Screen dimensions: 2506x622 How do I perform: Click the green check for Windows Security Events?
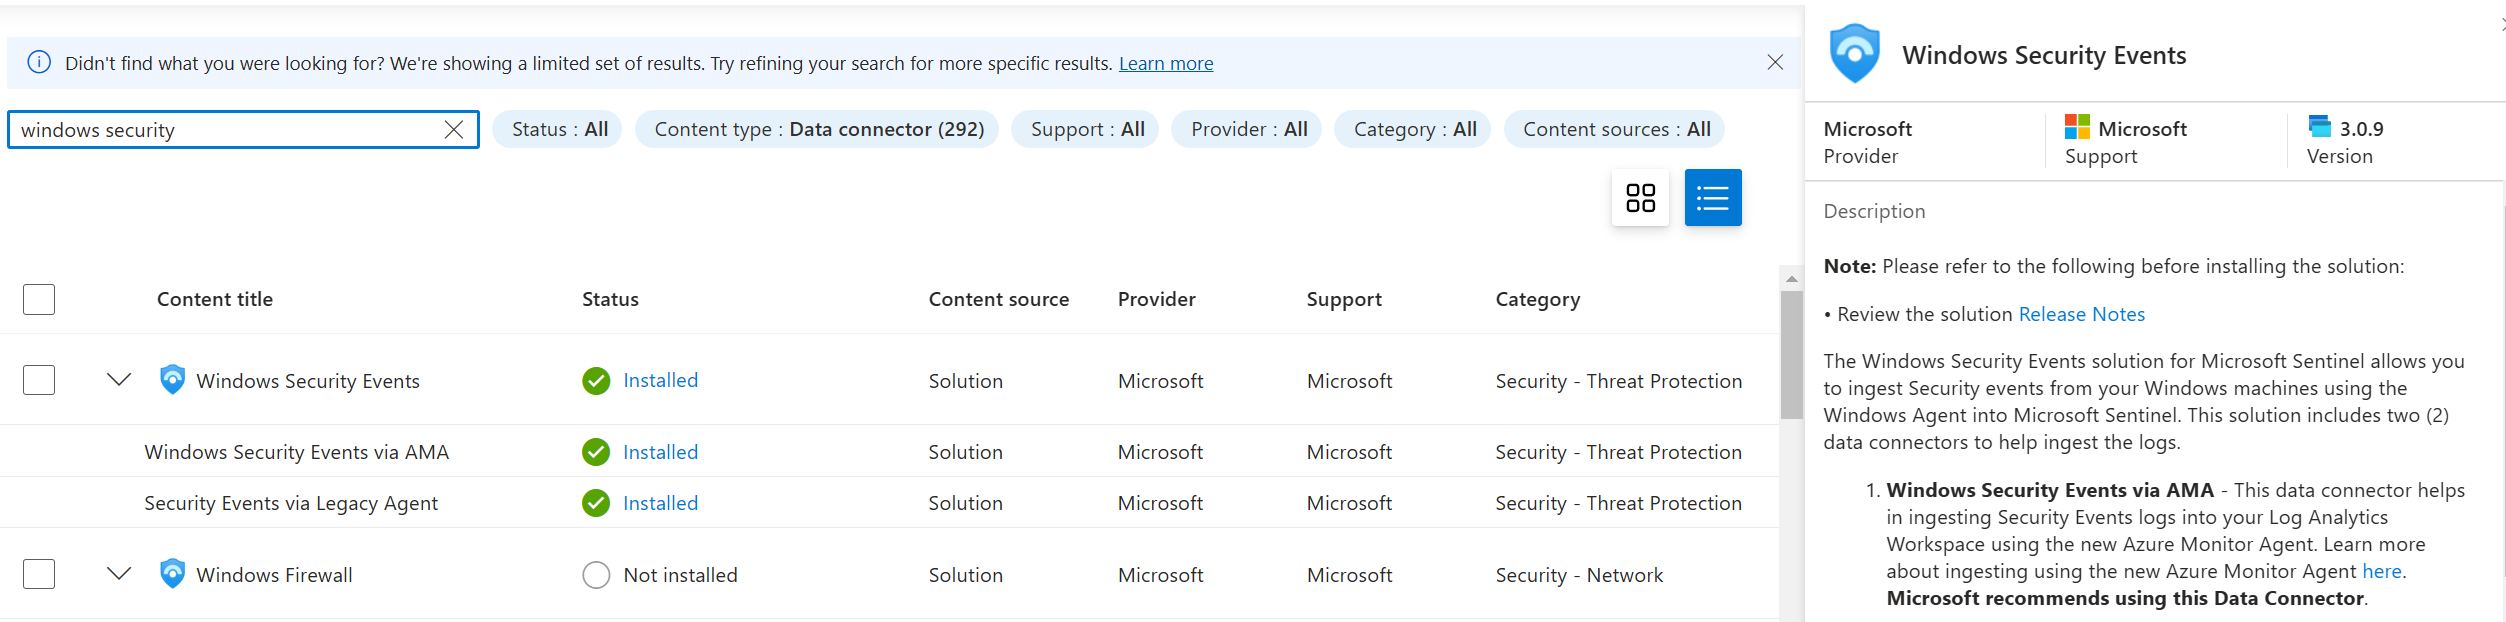click(x=596, y=381)
